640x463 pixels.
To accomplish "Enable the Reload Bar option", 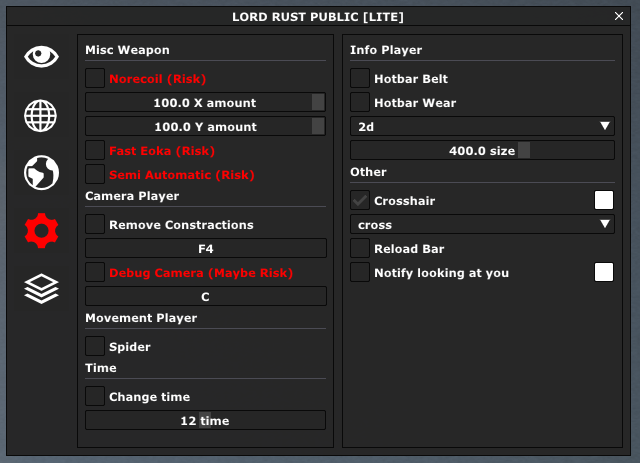I will coord(360,248).
